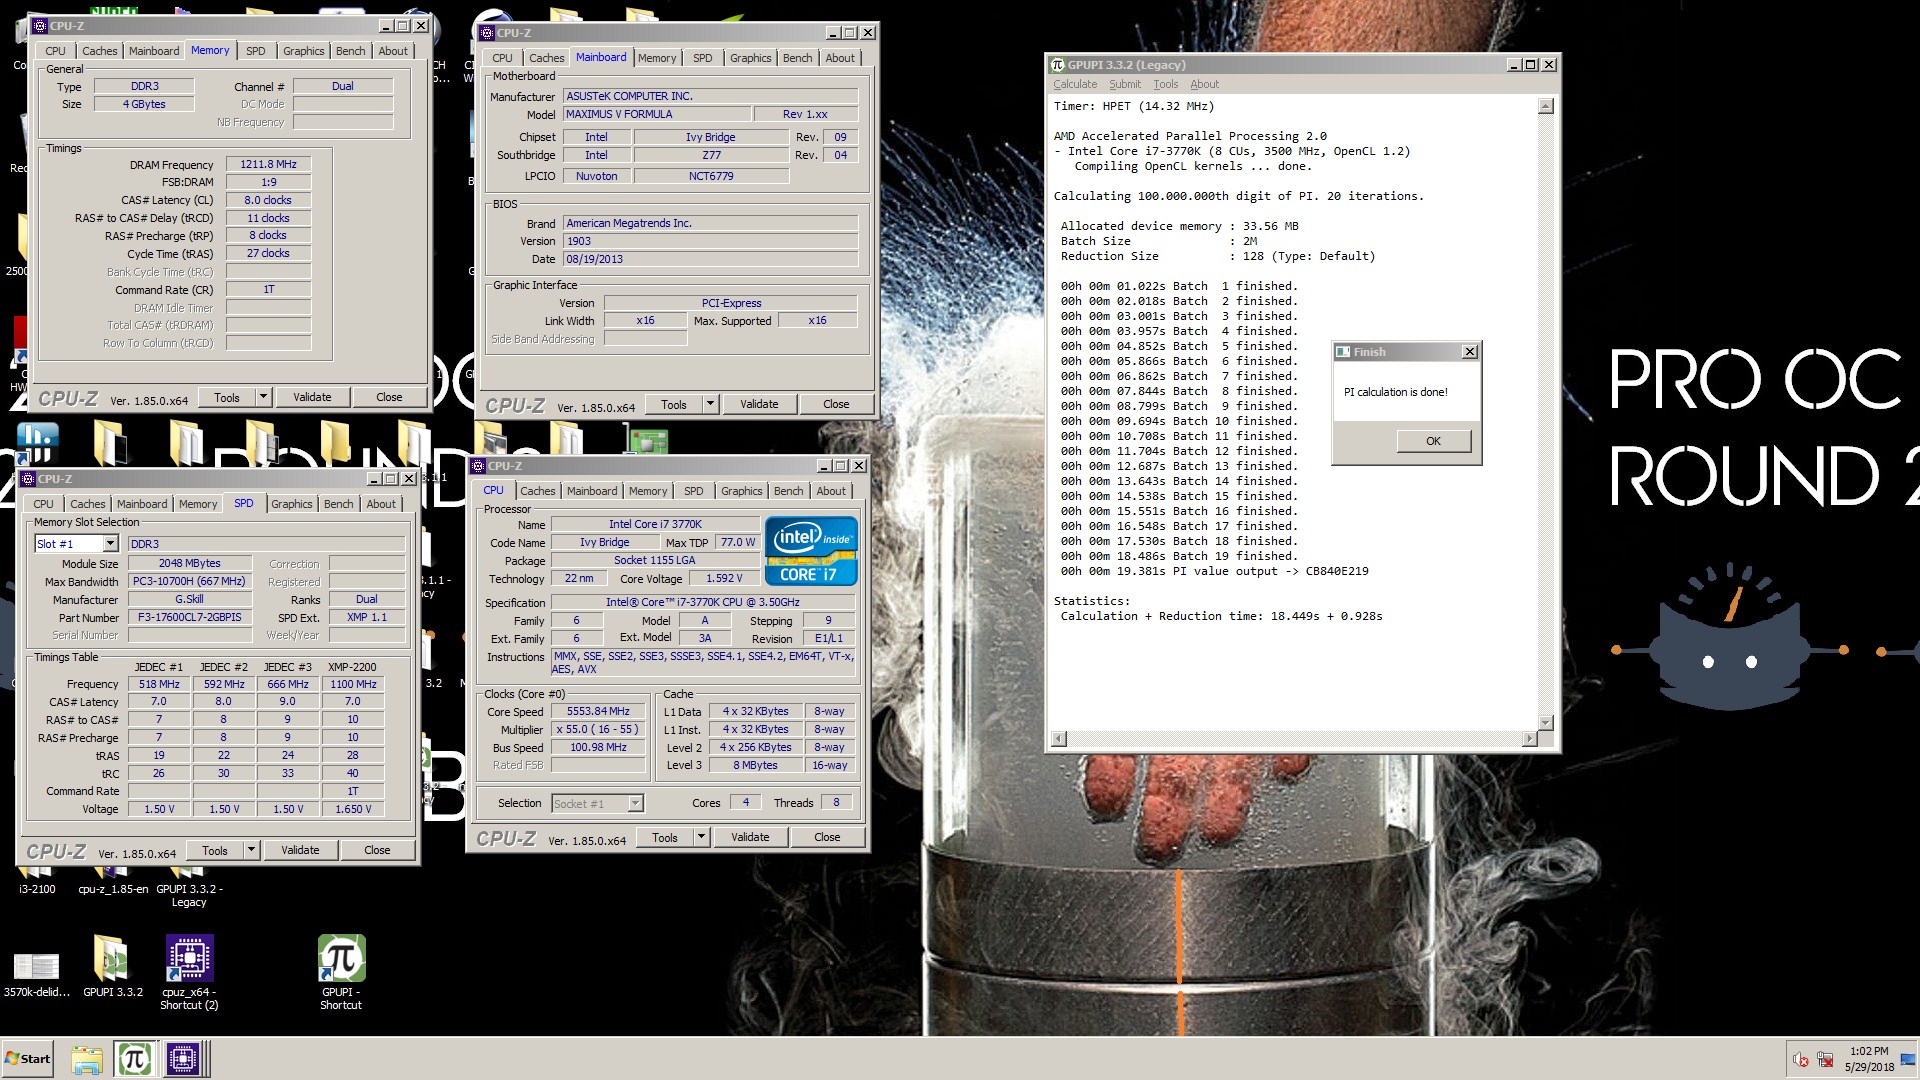The width and height of the screenshot is (1920, 1080).
Task: Click GPUPI horizontal scrollbar left arrow
Action: [1059, 739]
